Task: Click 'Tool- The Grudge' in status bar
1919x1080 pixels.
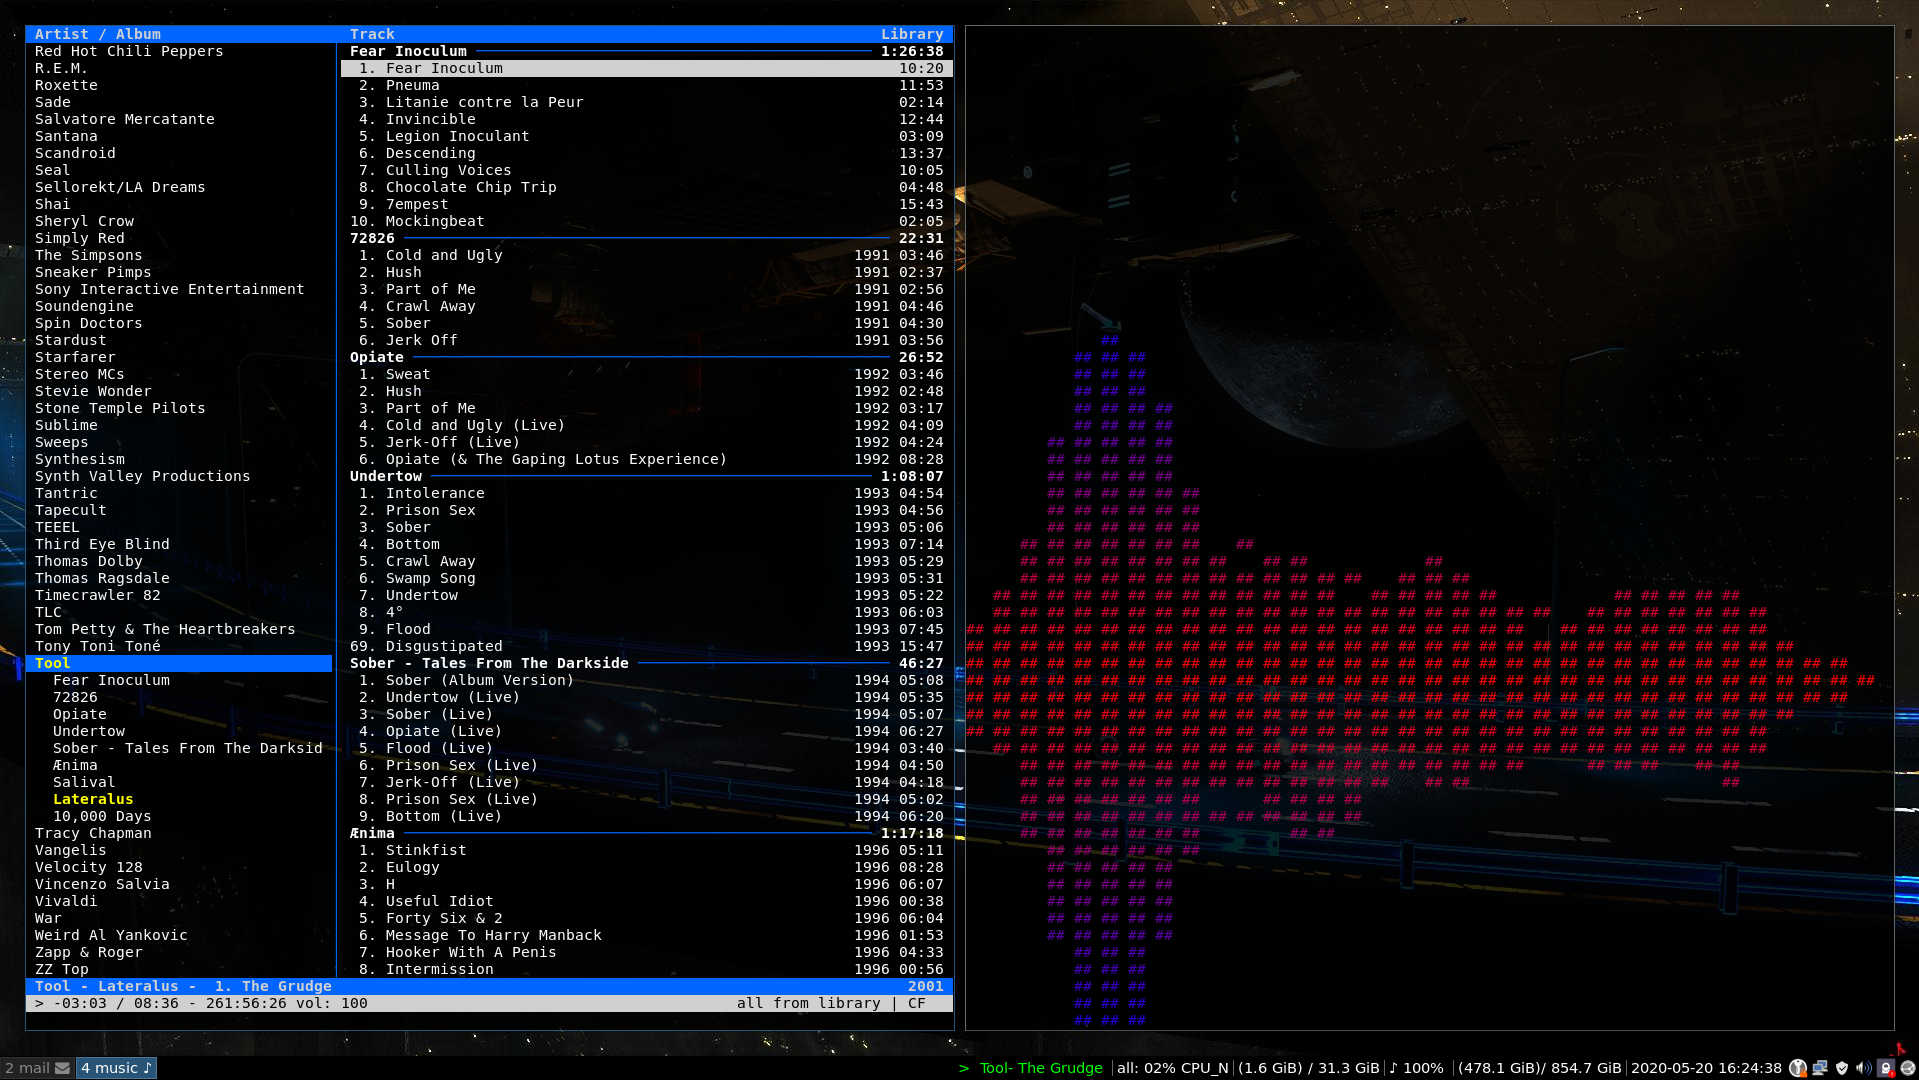Action: tap(1040, 1068)
